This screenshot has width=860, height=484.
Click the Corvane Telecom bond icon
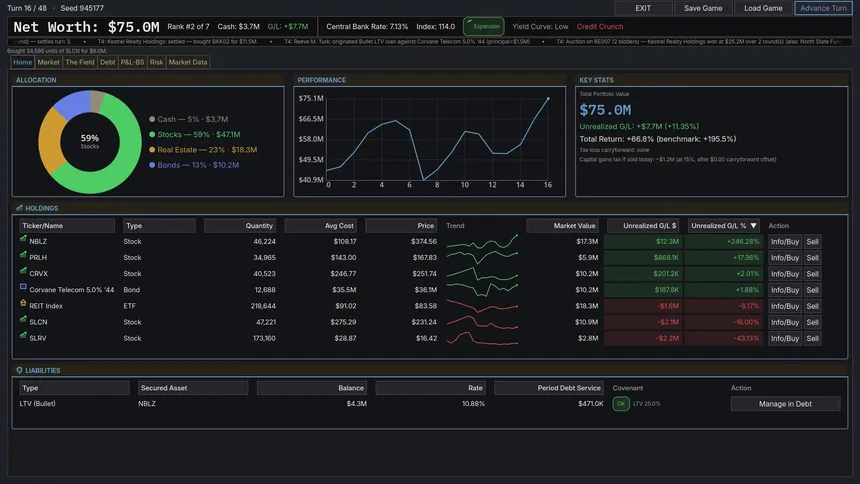point(23,286)
